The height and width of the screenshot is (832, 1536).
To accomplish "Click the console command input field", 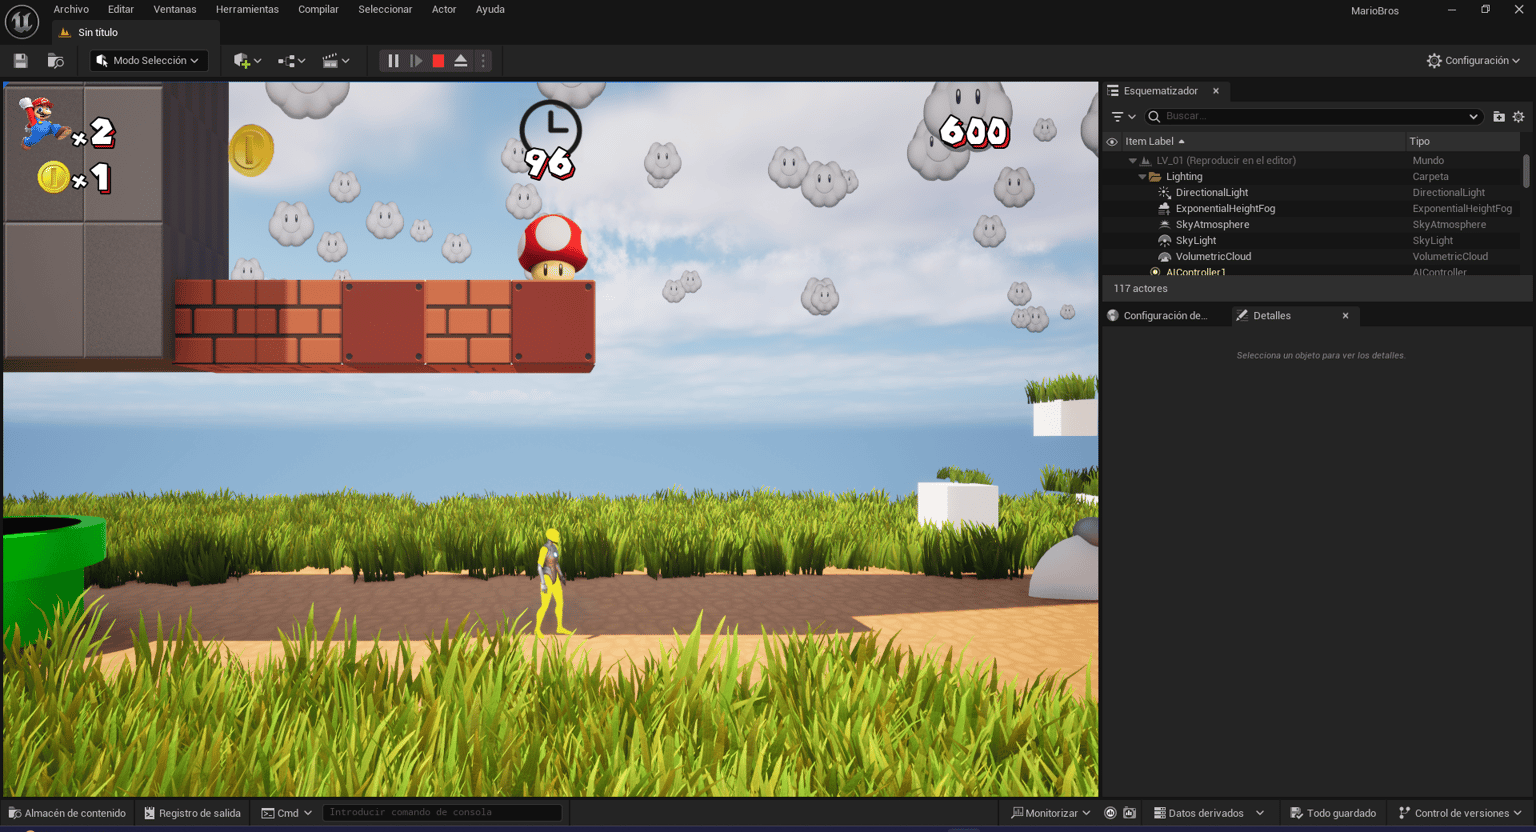I will click(x=442, y=813).
